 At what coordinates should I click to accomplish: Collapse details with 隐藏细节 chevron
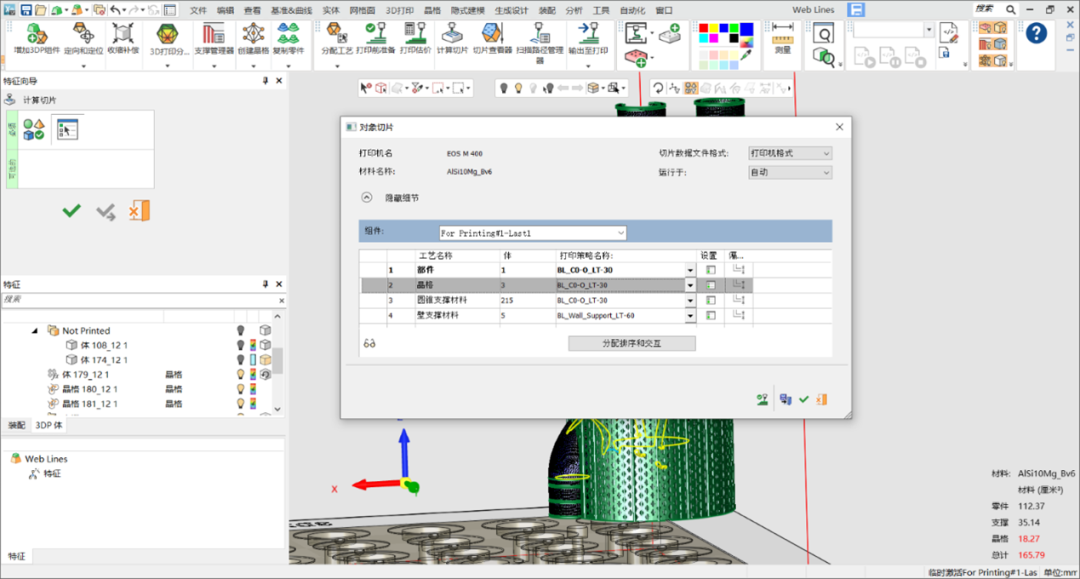[x=366, y=198]
